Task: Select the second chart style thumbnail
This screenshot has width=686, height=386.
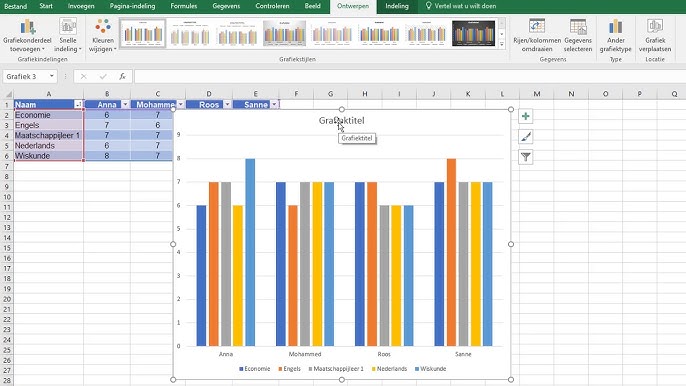Action: click(x=190, y=33)
